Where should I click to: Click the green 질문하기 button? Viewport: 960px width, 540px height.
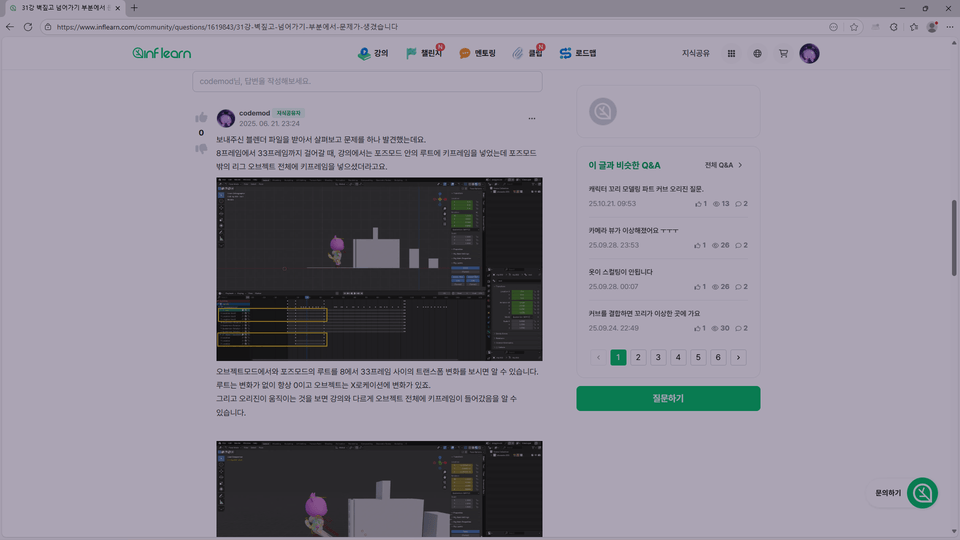tap(668, 399)
